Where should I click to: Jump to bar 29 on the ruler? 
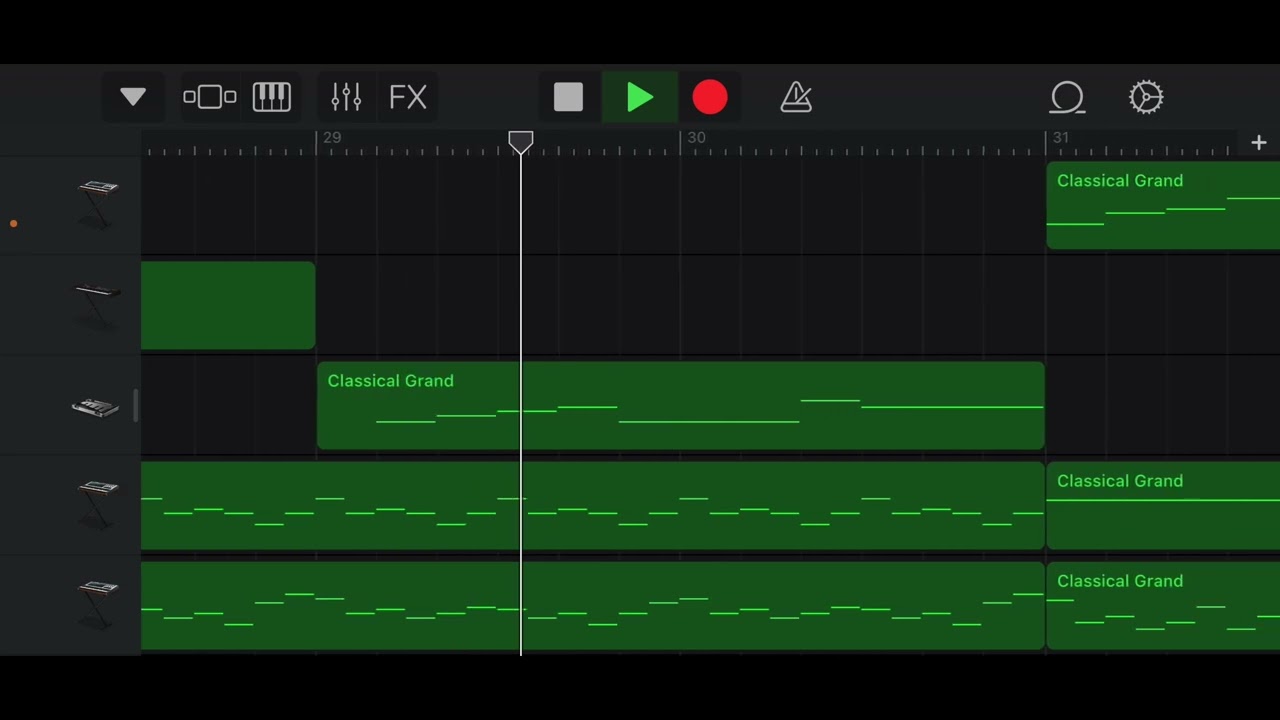[x=332, y=138]
